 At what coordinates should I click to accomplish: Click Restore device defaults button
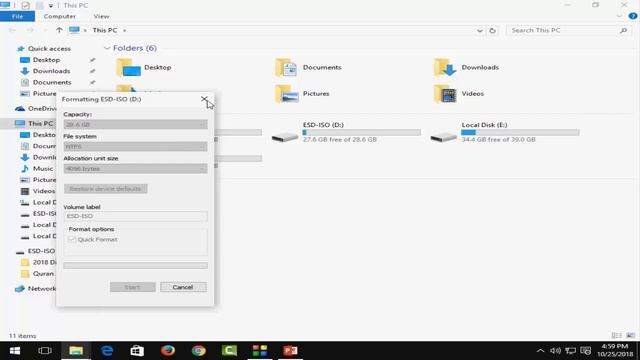pos(106,189)
